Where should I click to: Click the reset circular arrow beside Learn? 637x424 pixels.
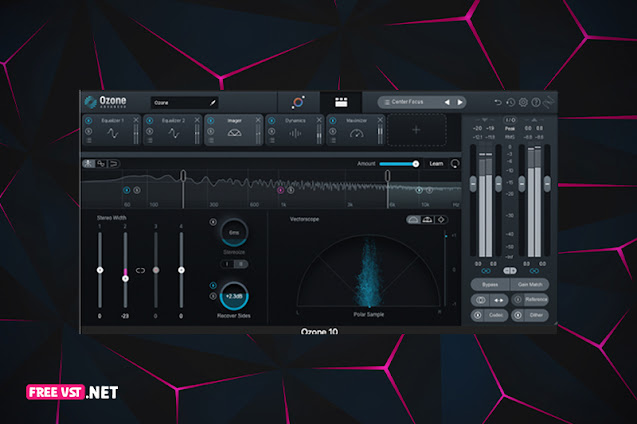pyautogui.click(x=455, y=164)
